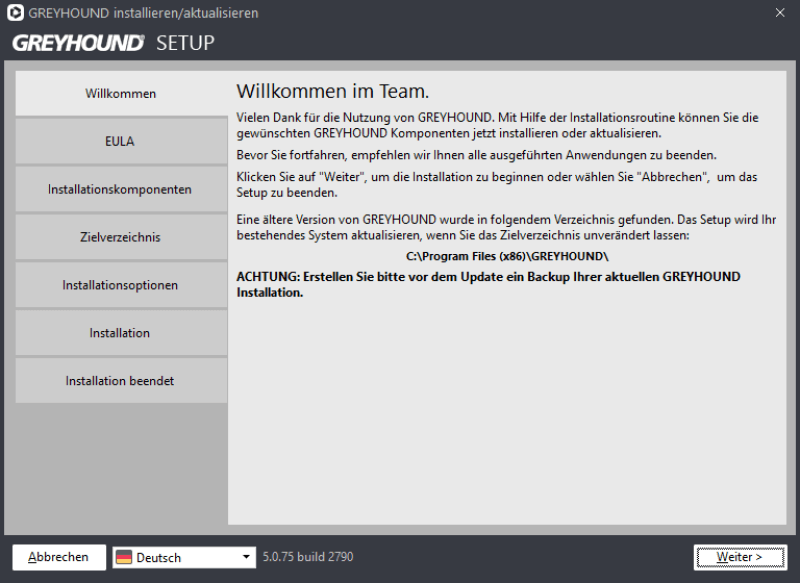Click the GREYHOUND app icon in title bar
The width and height of the screenshot is (800, 583).
pos(15,13)
